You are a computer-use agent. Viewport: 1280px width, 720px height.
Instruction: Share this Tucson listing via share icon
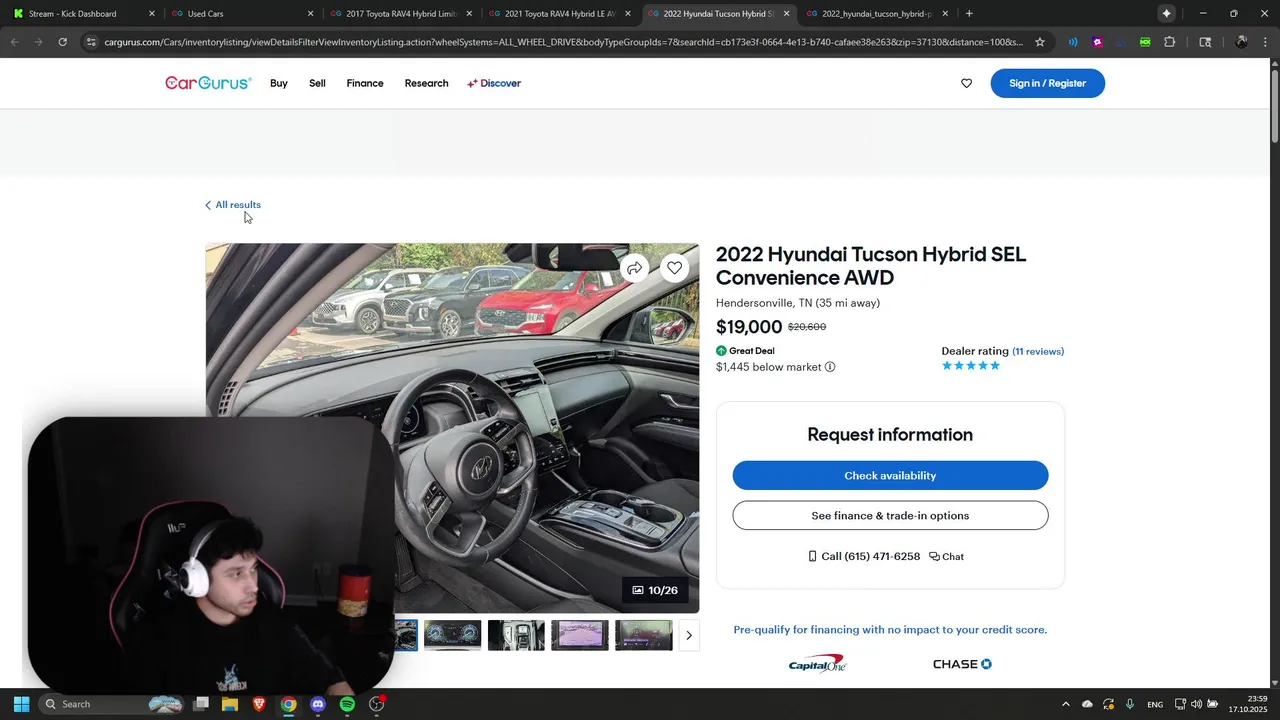[634, 268]
